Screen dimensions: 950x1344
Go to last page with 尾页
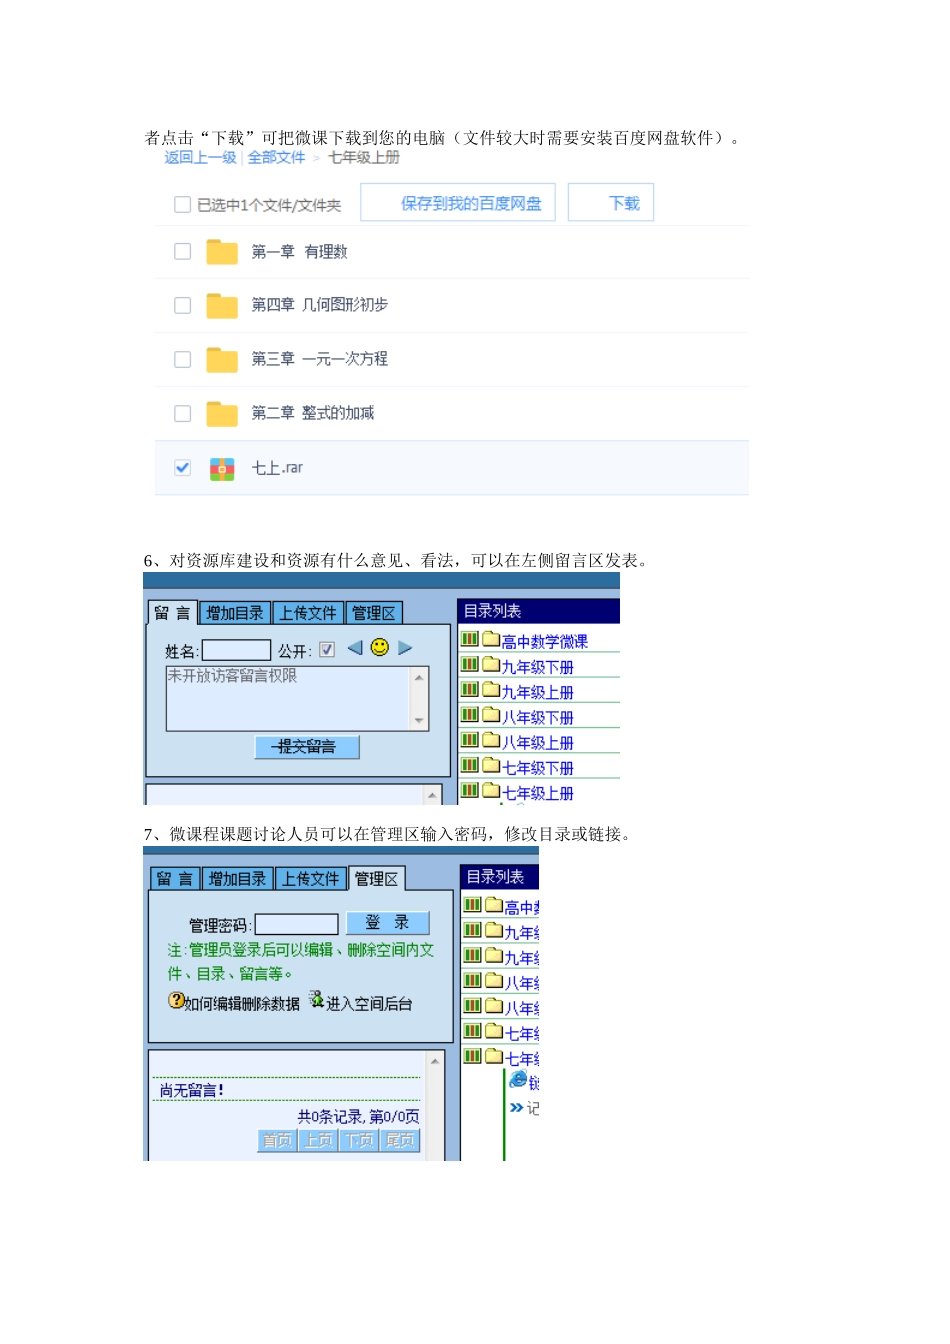[x=400, y=1141]
